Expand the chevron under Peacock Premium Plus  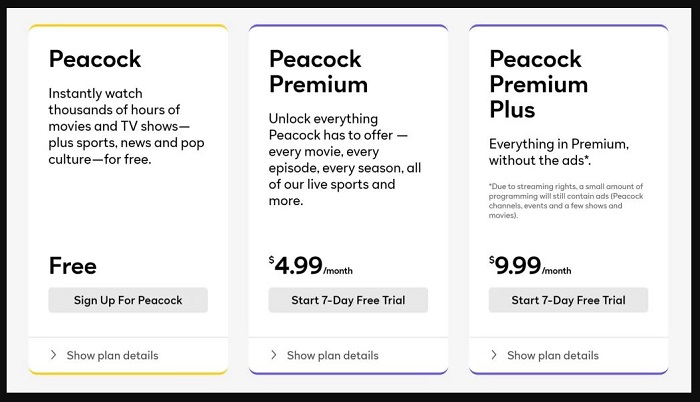coord(494,355)
